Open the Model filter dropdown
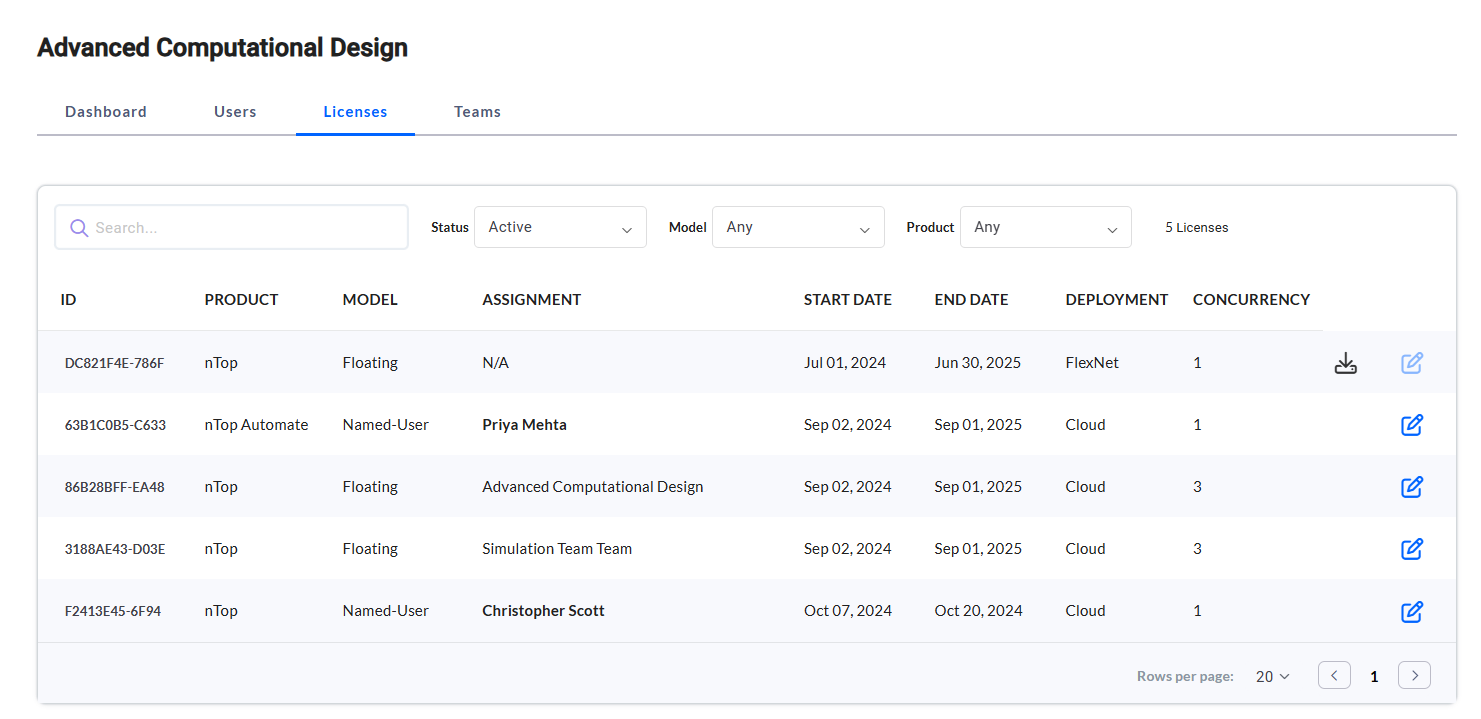The width and height of the screenshot is (1481, 719). tap(798, 227)
